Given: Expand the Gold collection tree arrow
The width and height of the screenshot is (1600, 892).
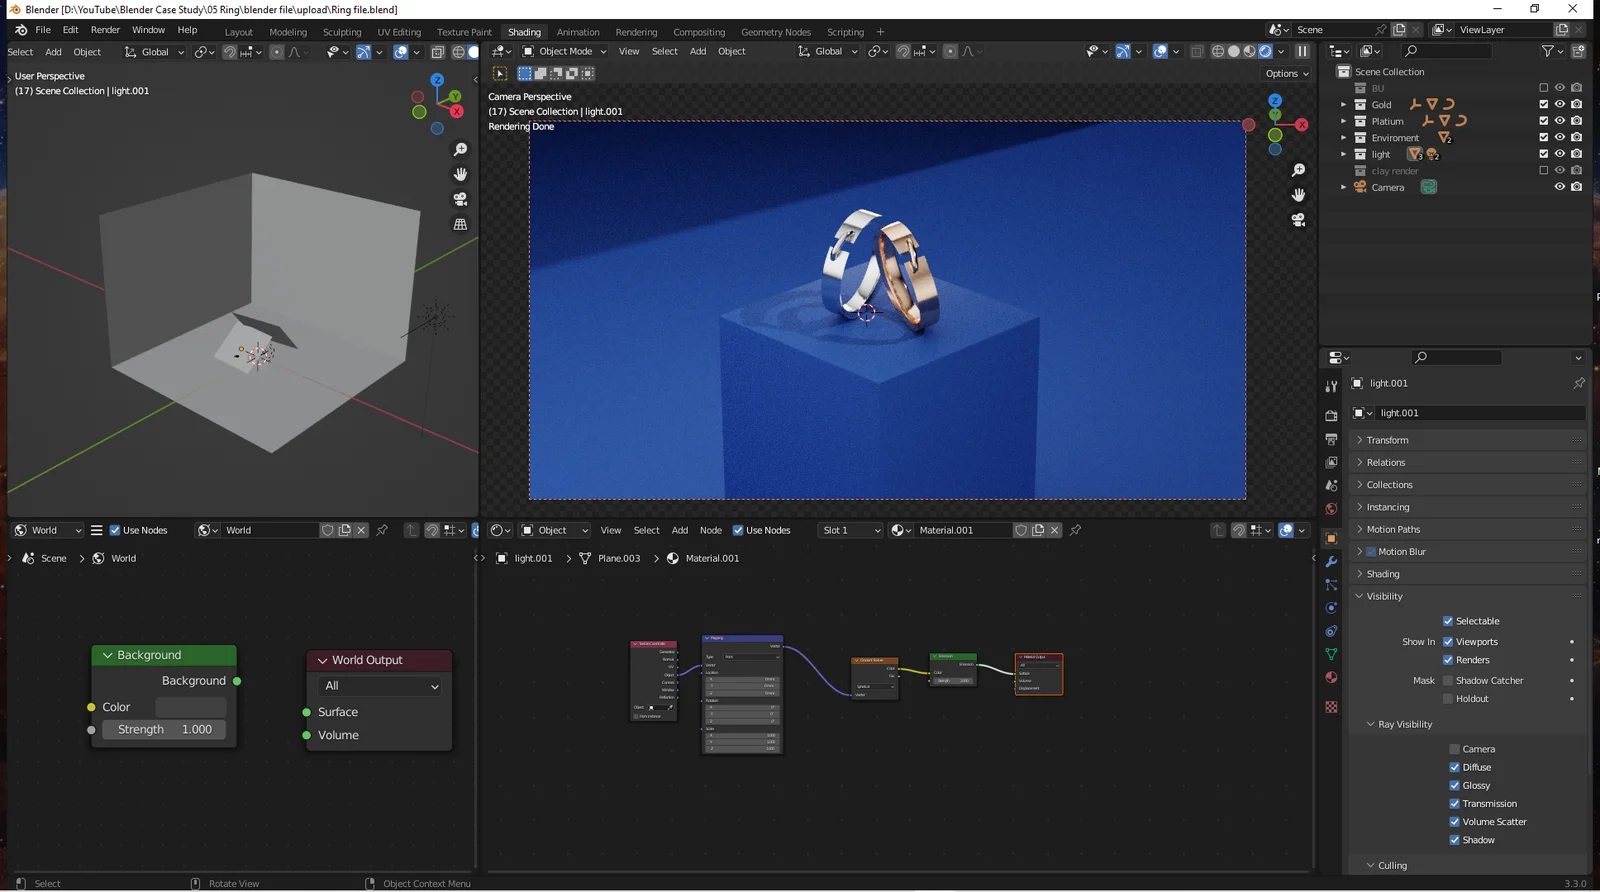Looking at the screenshot, I should pos(1343,104).
